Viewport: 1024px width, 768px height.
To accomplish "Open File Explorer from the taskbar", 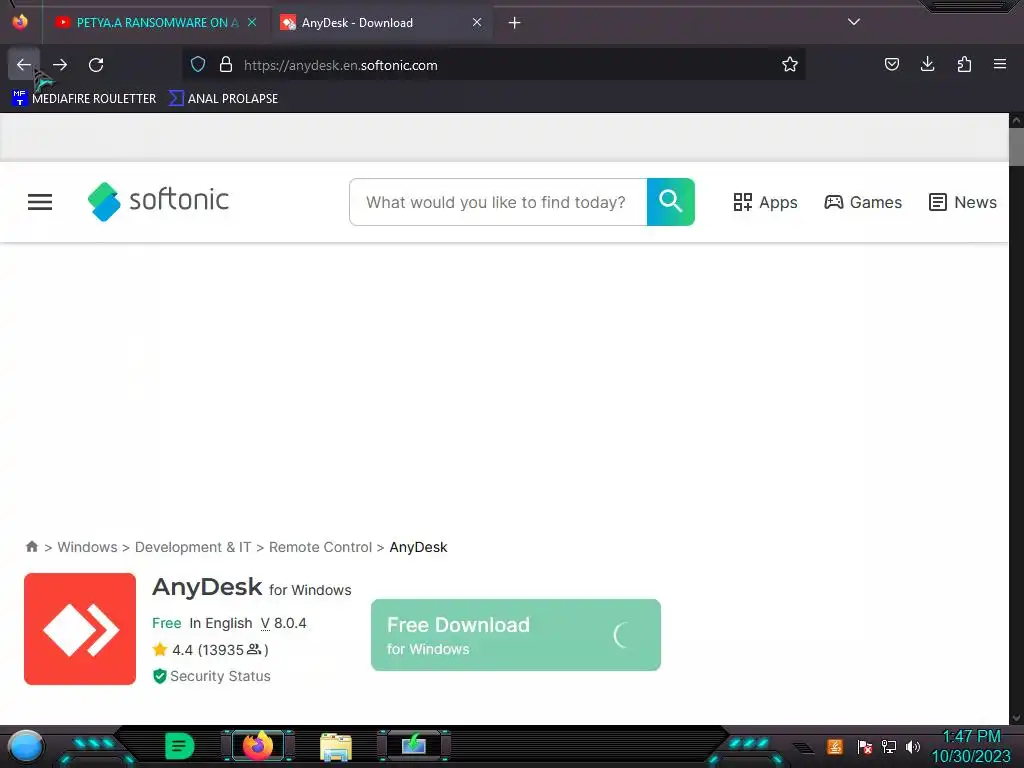I will pyautogui.click(x=336, y=746).
